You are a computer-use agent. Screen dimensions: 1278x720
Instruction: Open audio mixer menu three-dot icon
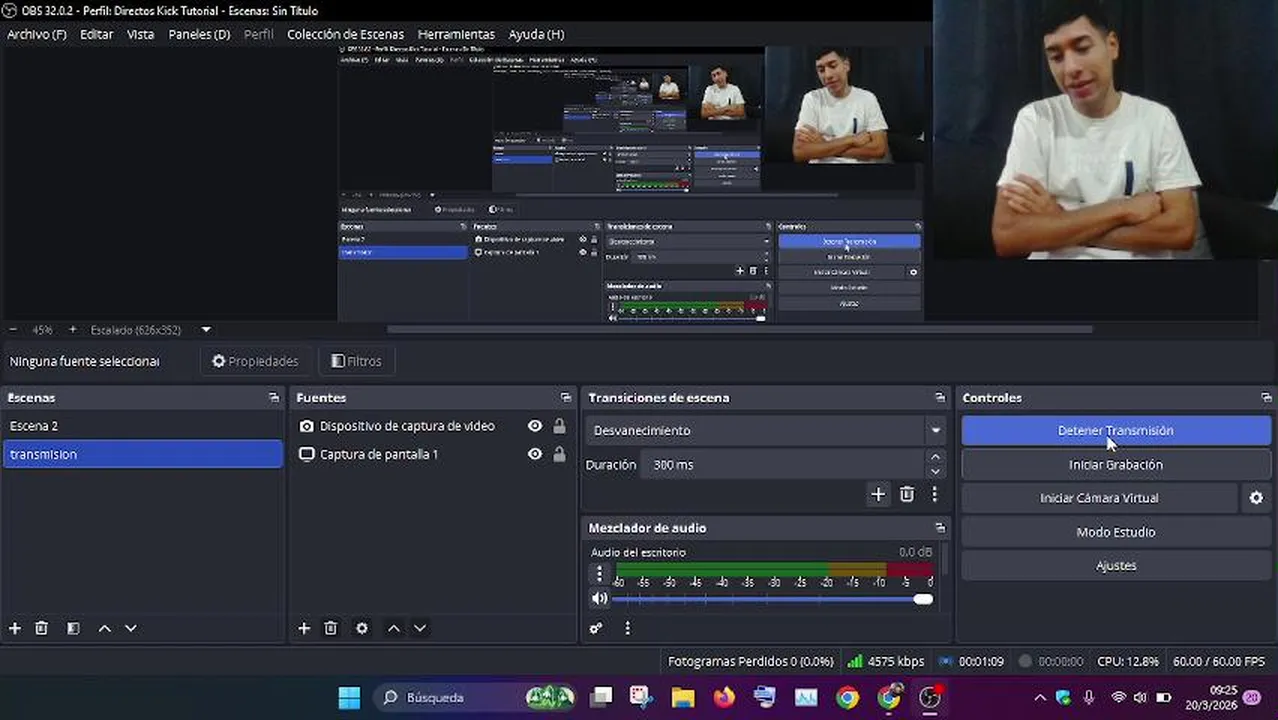(x=627, y=628)
